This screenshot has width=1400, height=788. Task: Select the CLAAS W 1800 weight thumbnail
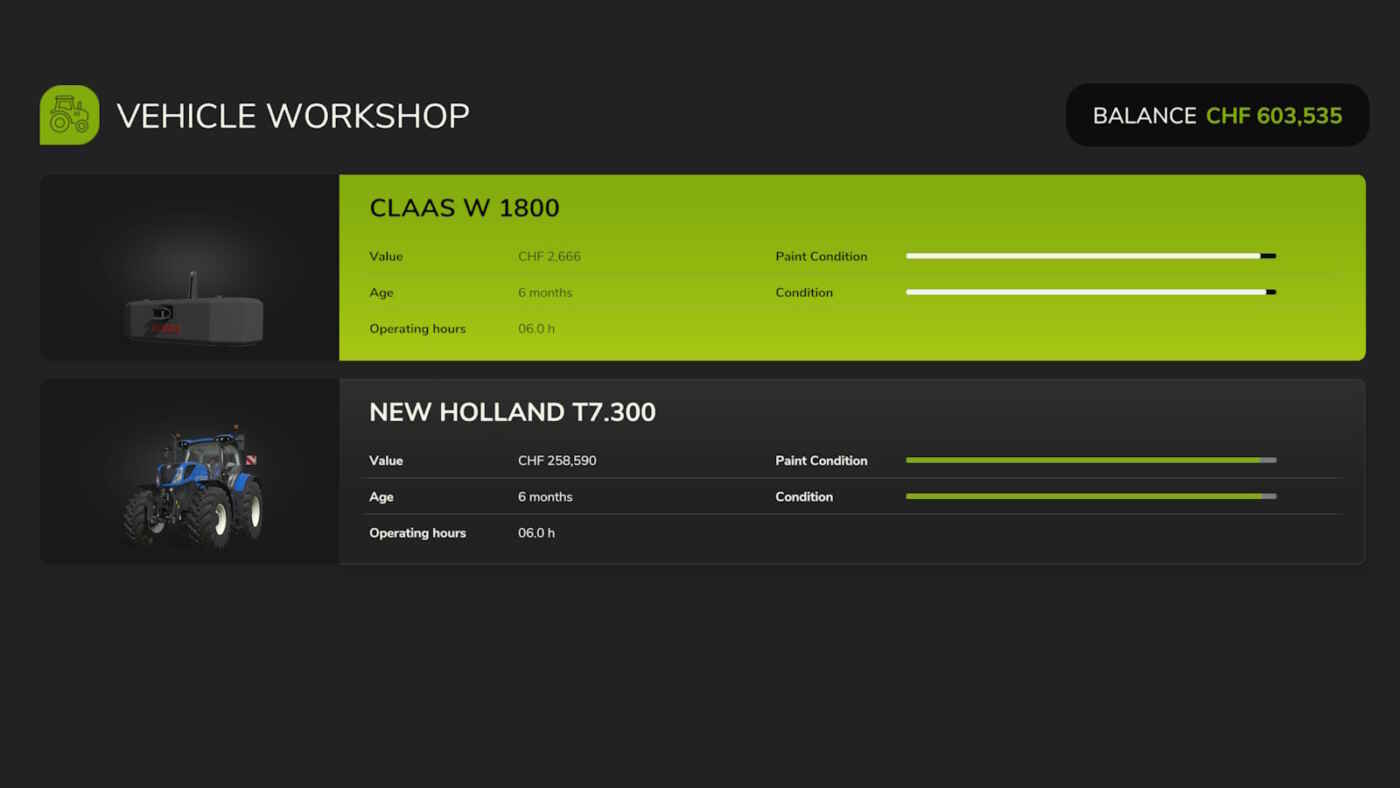point(193,310)
